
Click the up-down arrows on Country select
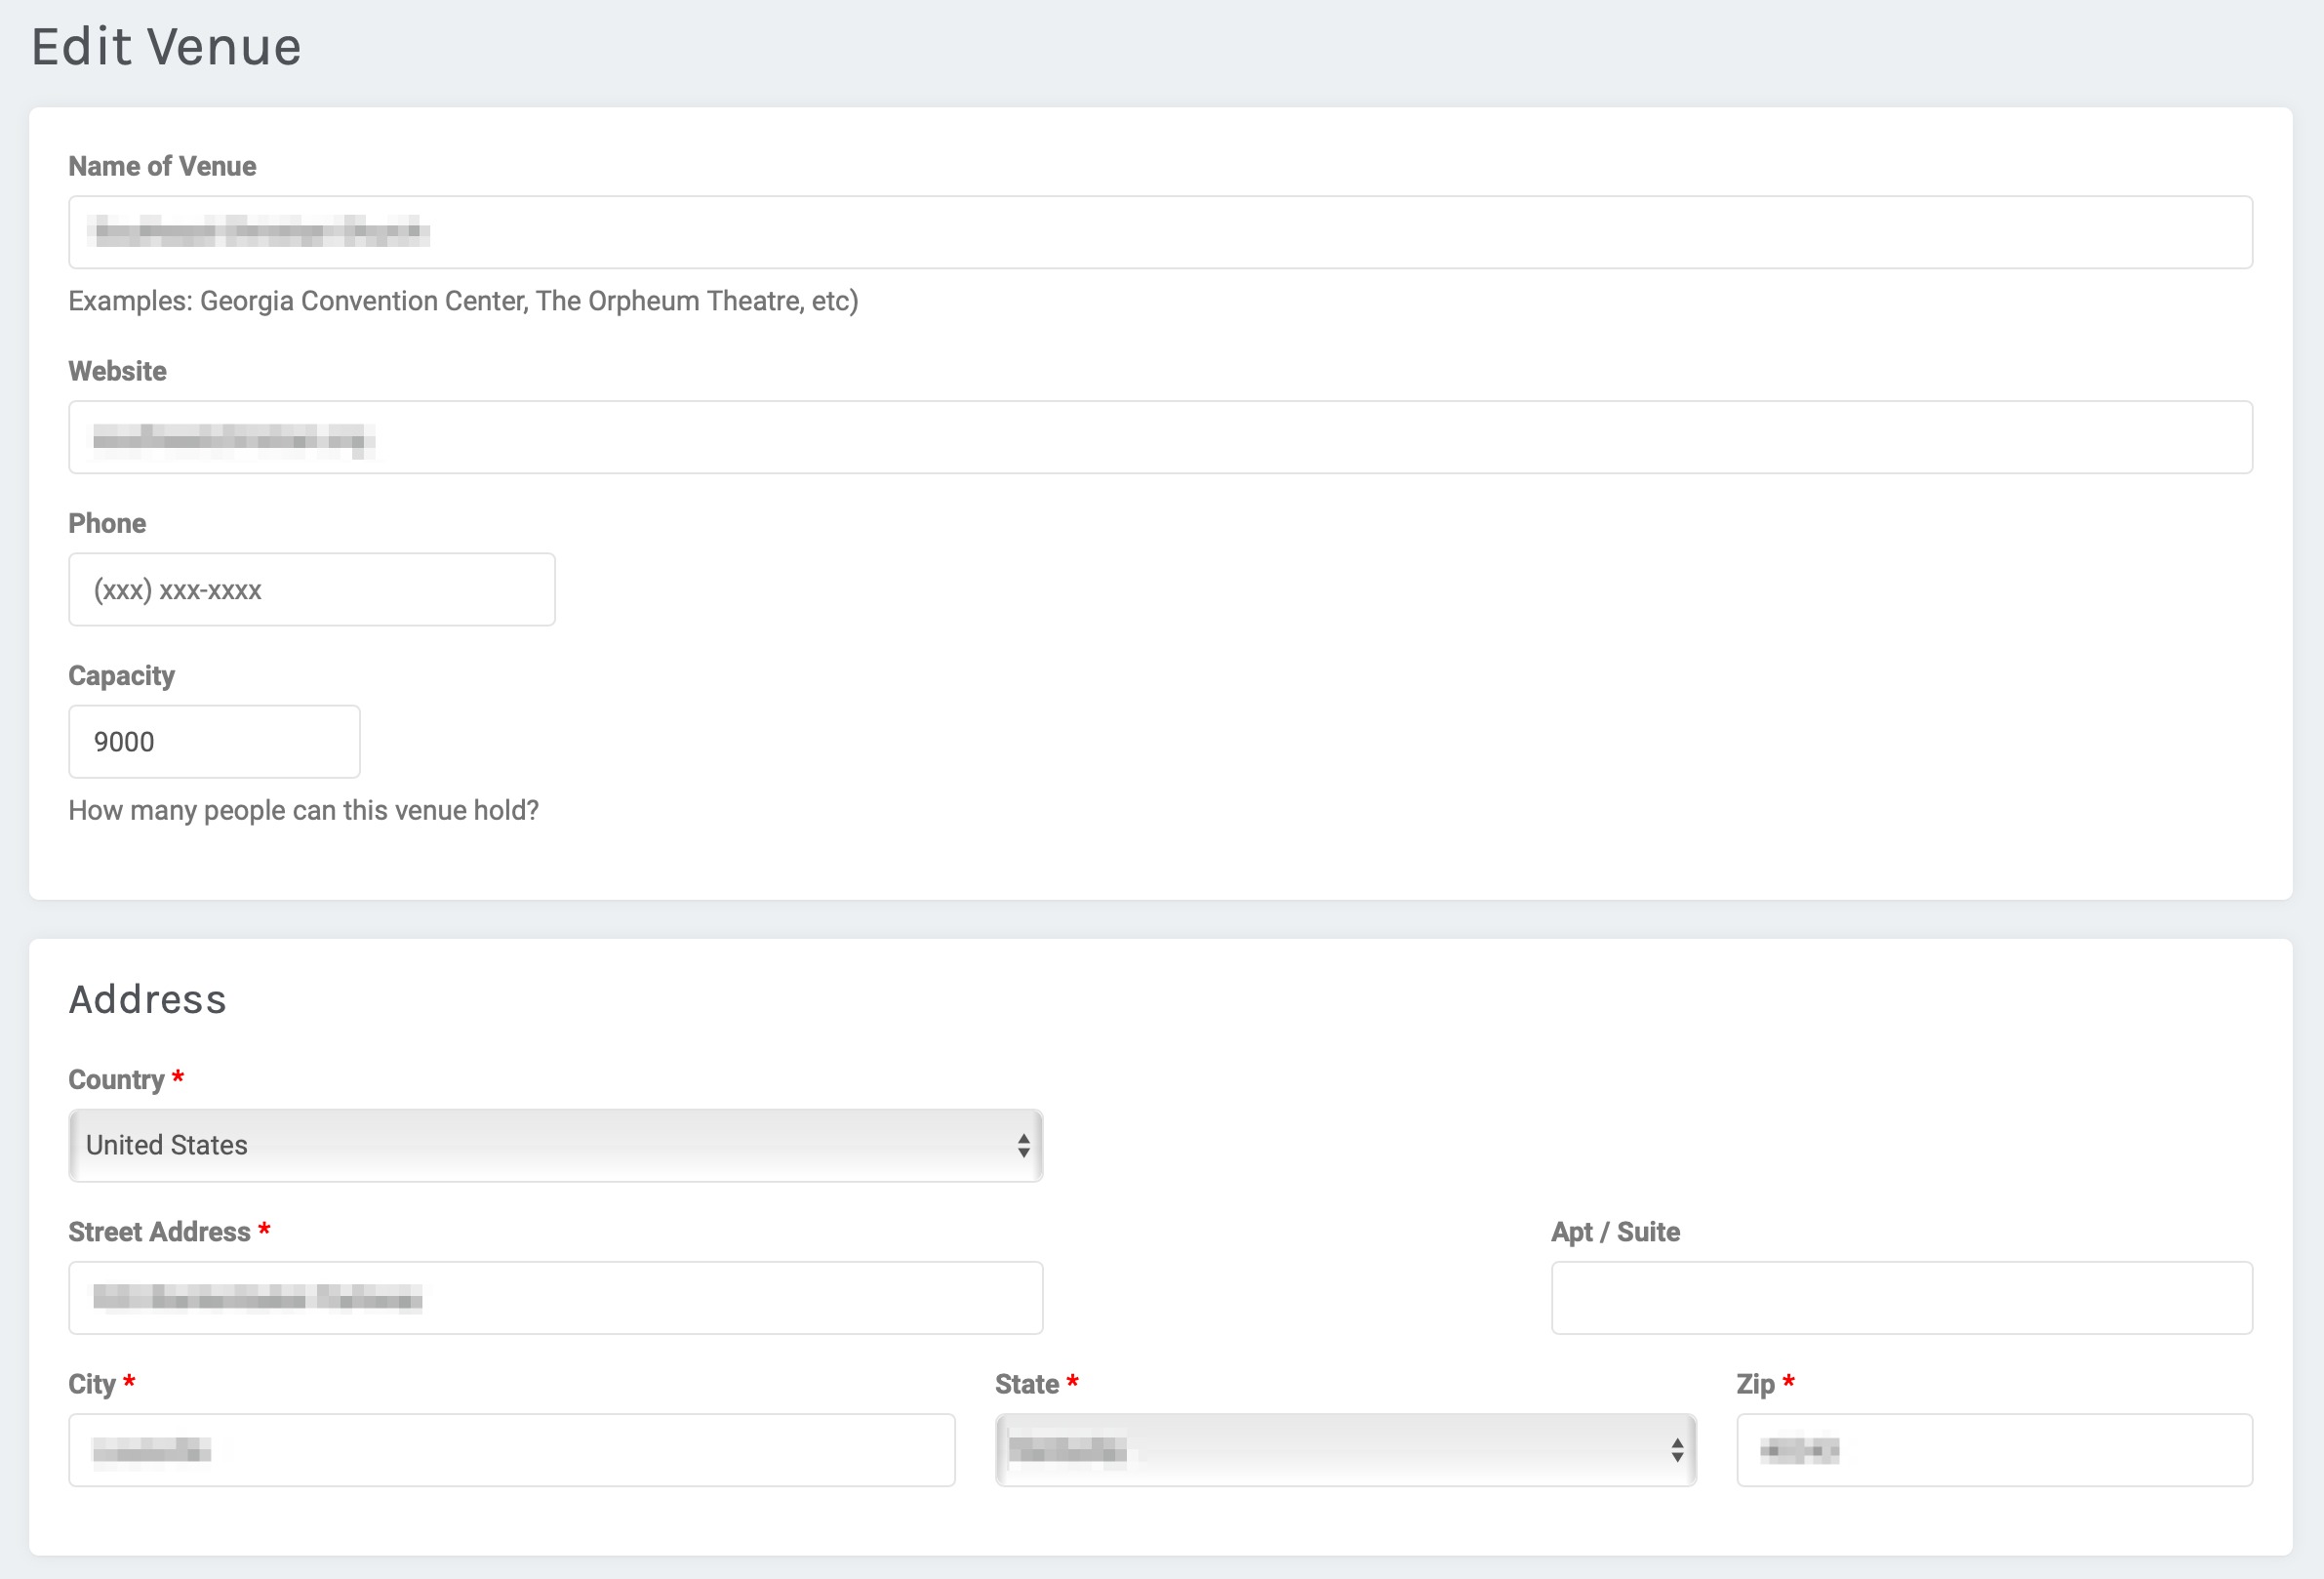point(1023,1145)
